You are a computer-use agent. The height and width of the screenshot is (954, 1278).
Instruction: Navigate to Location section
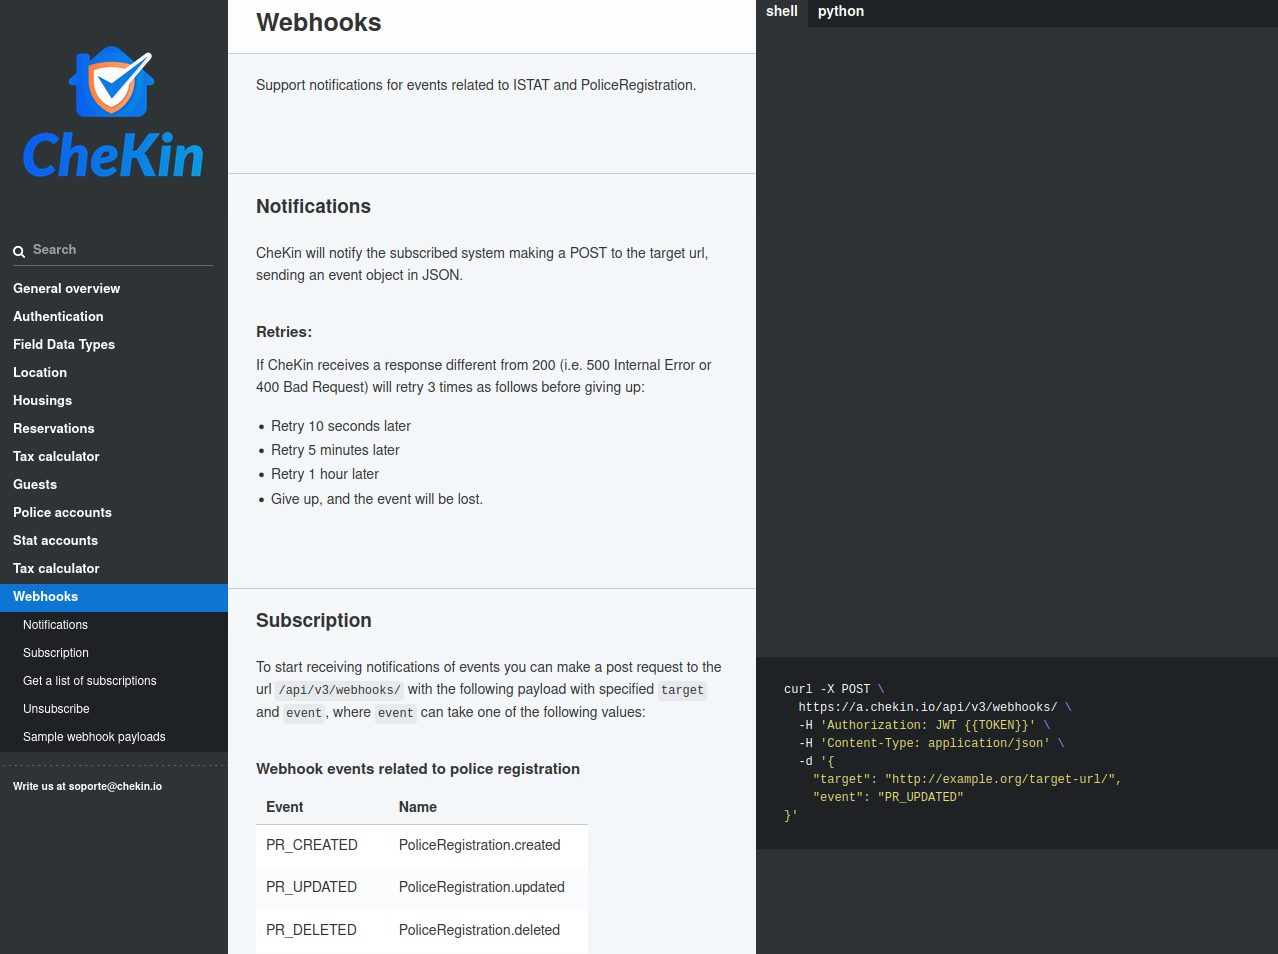pos(40,372)
